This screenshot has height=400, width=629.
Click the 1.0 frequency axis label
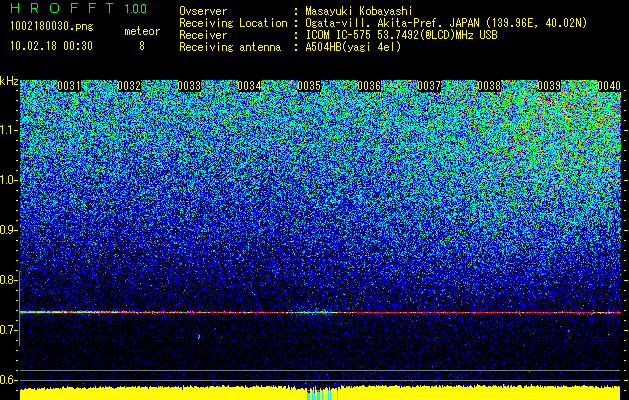coord(9,180)
